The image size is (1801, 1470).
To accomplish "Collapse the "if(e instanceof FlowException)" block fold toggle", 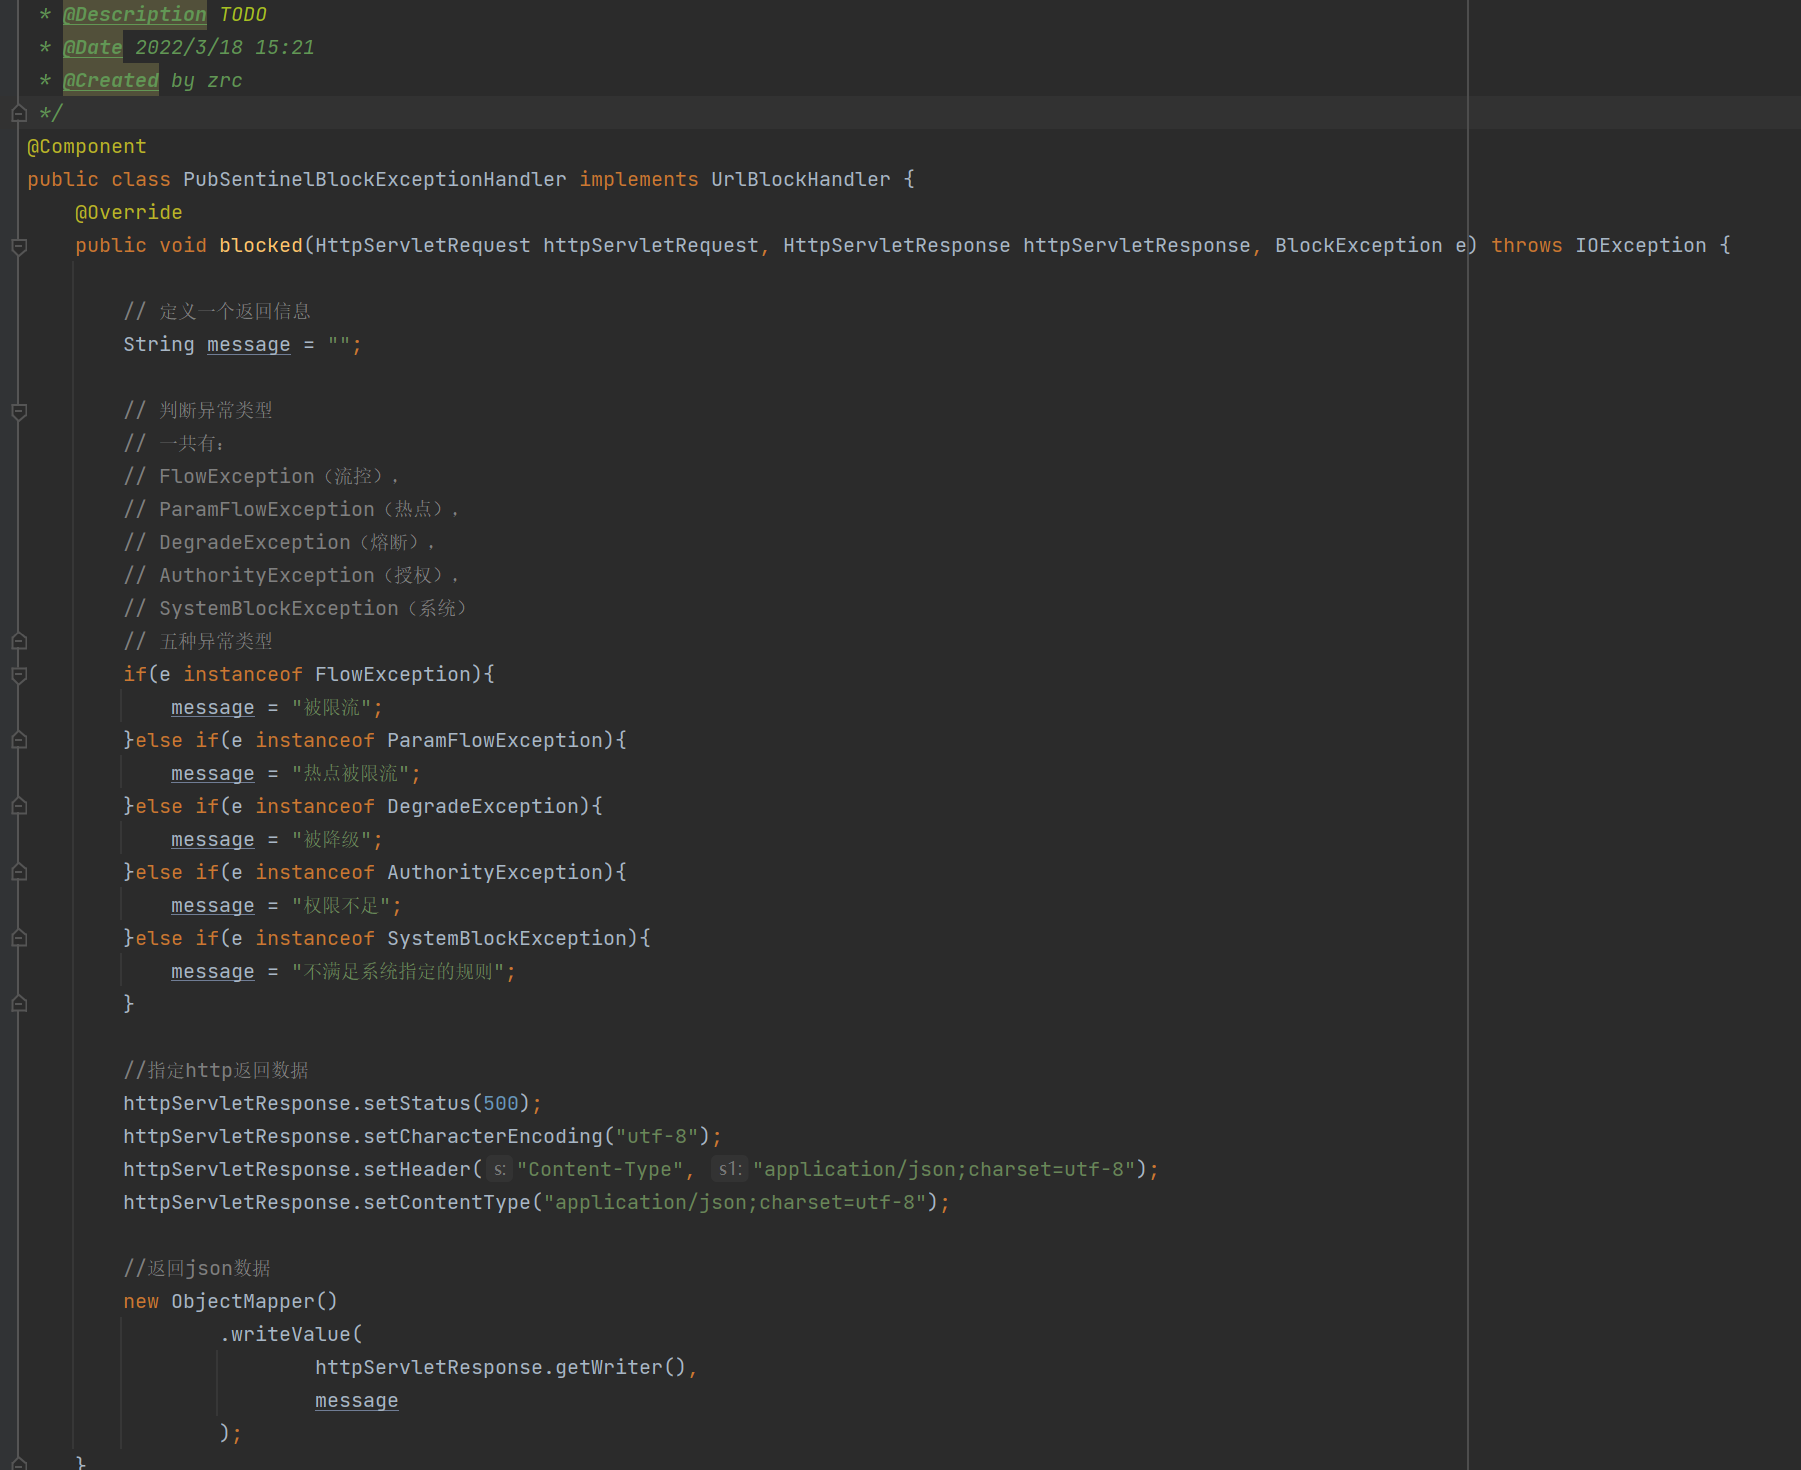I will point(19,675).
